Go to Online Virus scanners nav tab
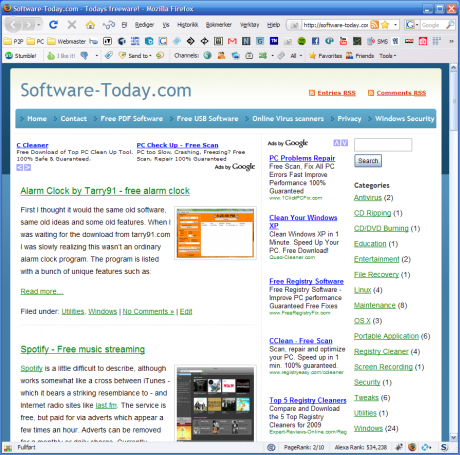The image size is (460, 455). 288,119
